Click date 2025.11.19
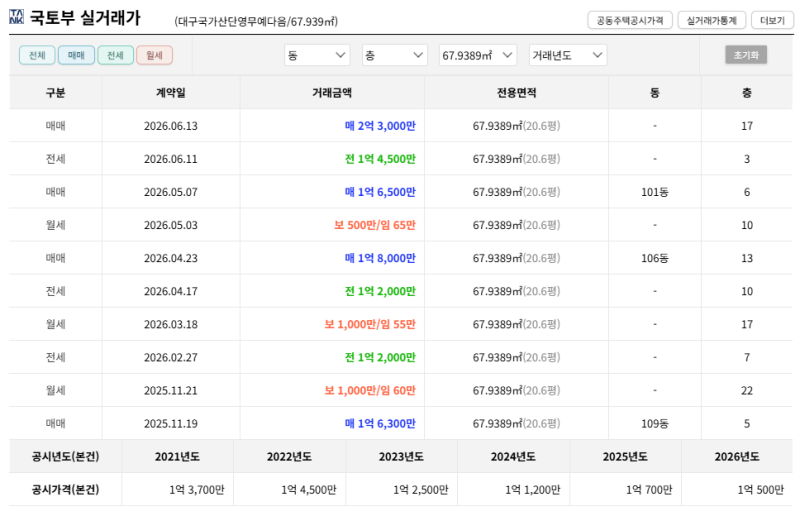 coord(171,424)
